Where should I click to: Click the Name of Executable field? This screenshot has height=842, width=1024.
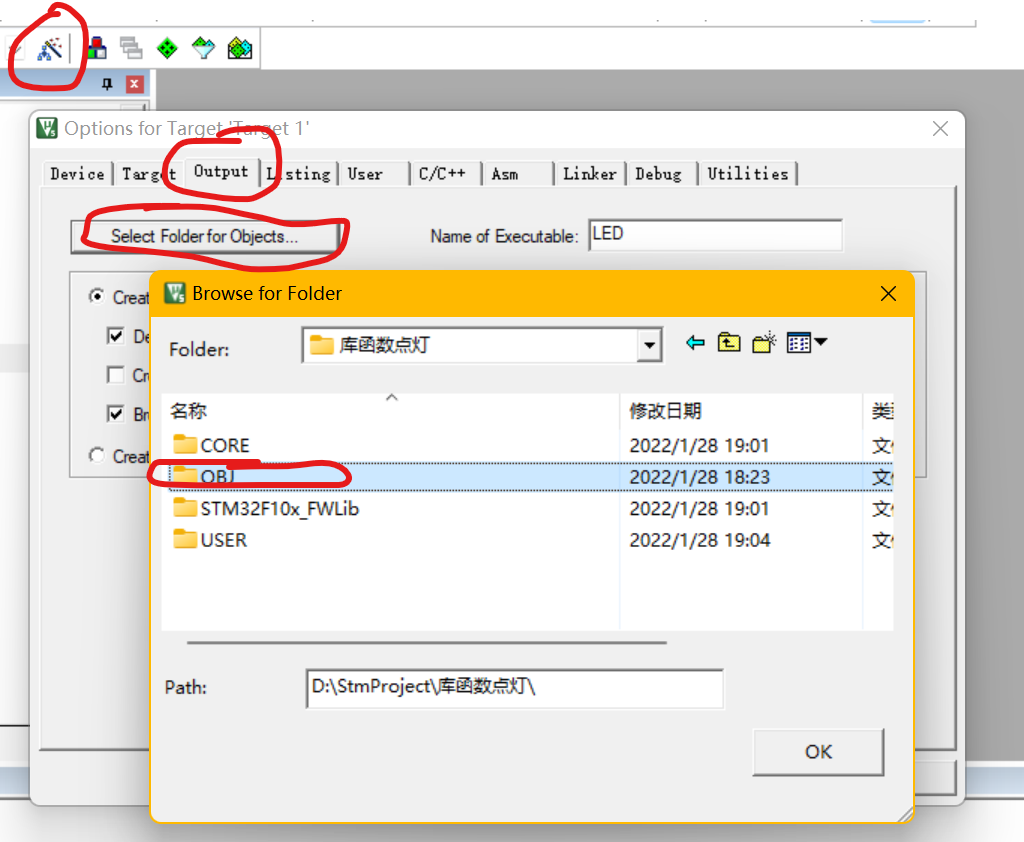pyautogui.click(x=715, y=235)
